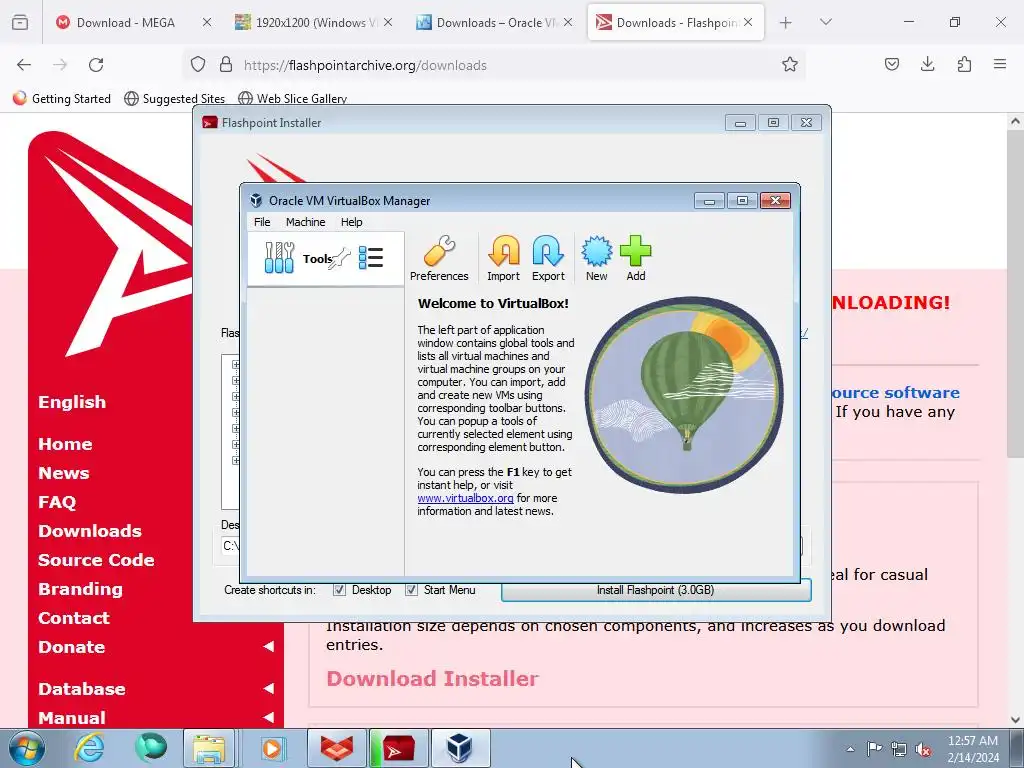This screenshot has width=1024, height=768.
Task: Open the Machine menu in VirtualBox
Action: 305,222
